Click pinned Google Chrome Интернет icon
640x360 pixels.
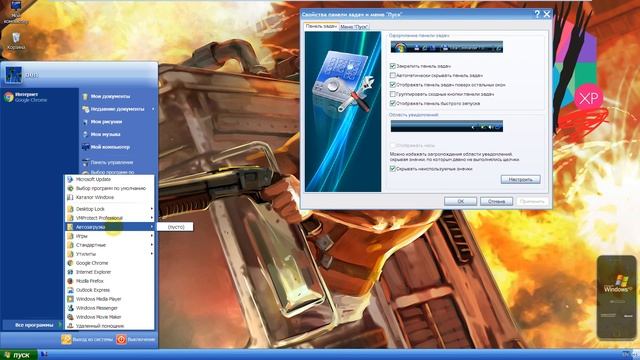[x=9, y=97]
